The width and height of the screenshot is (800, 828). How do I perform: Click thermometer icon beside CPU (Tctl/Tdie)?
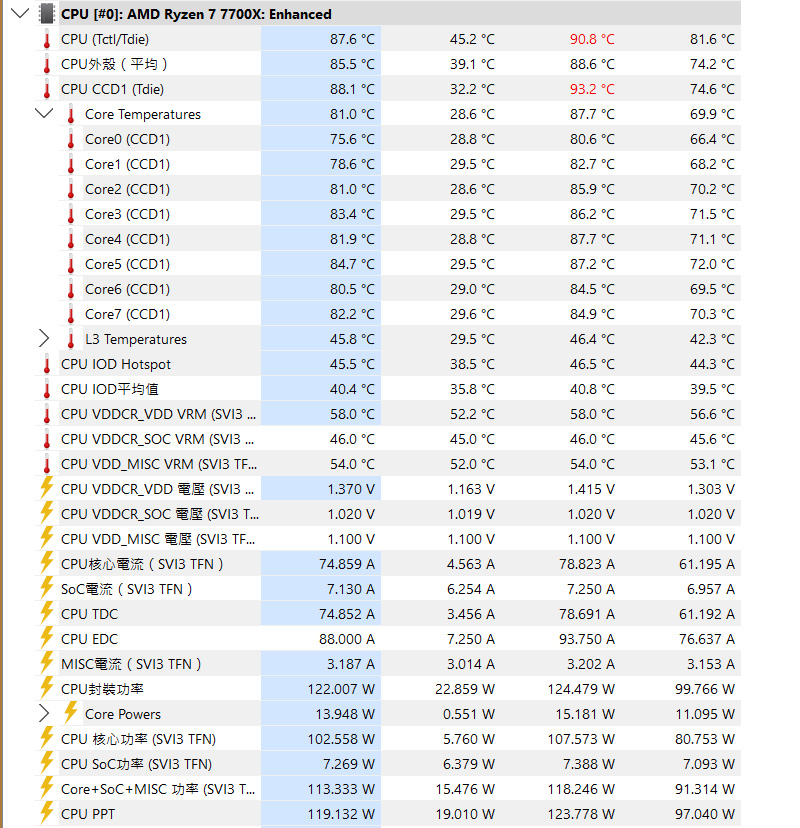tap(46, 39)
